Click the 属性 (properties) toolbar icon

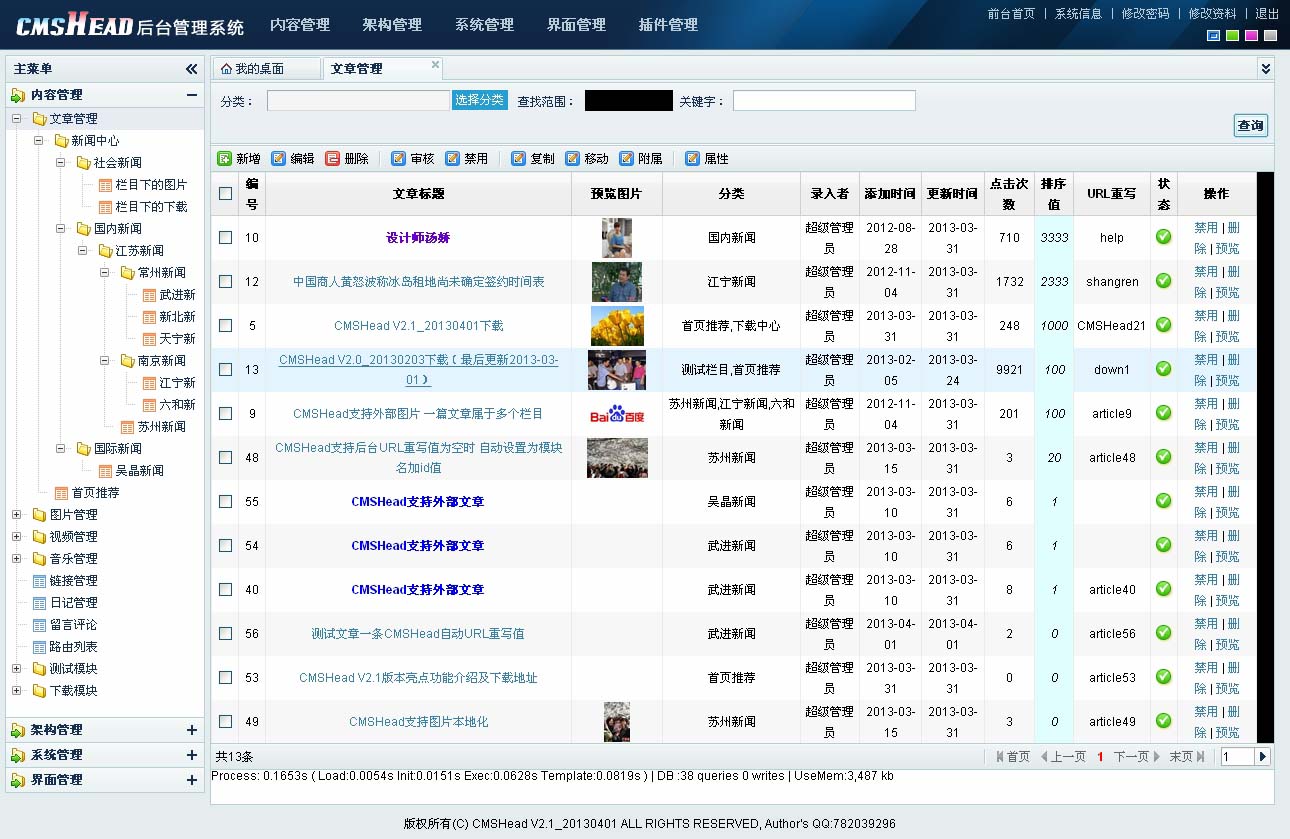pyautogui.click(x=692, y=159)
